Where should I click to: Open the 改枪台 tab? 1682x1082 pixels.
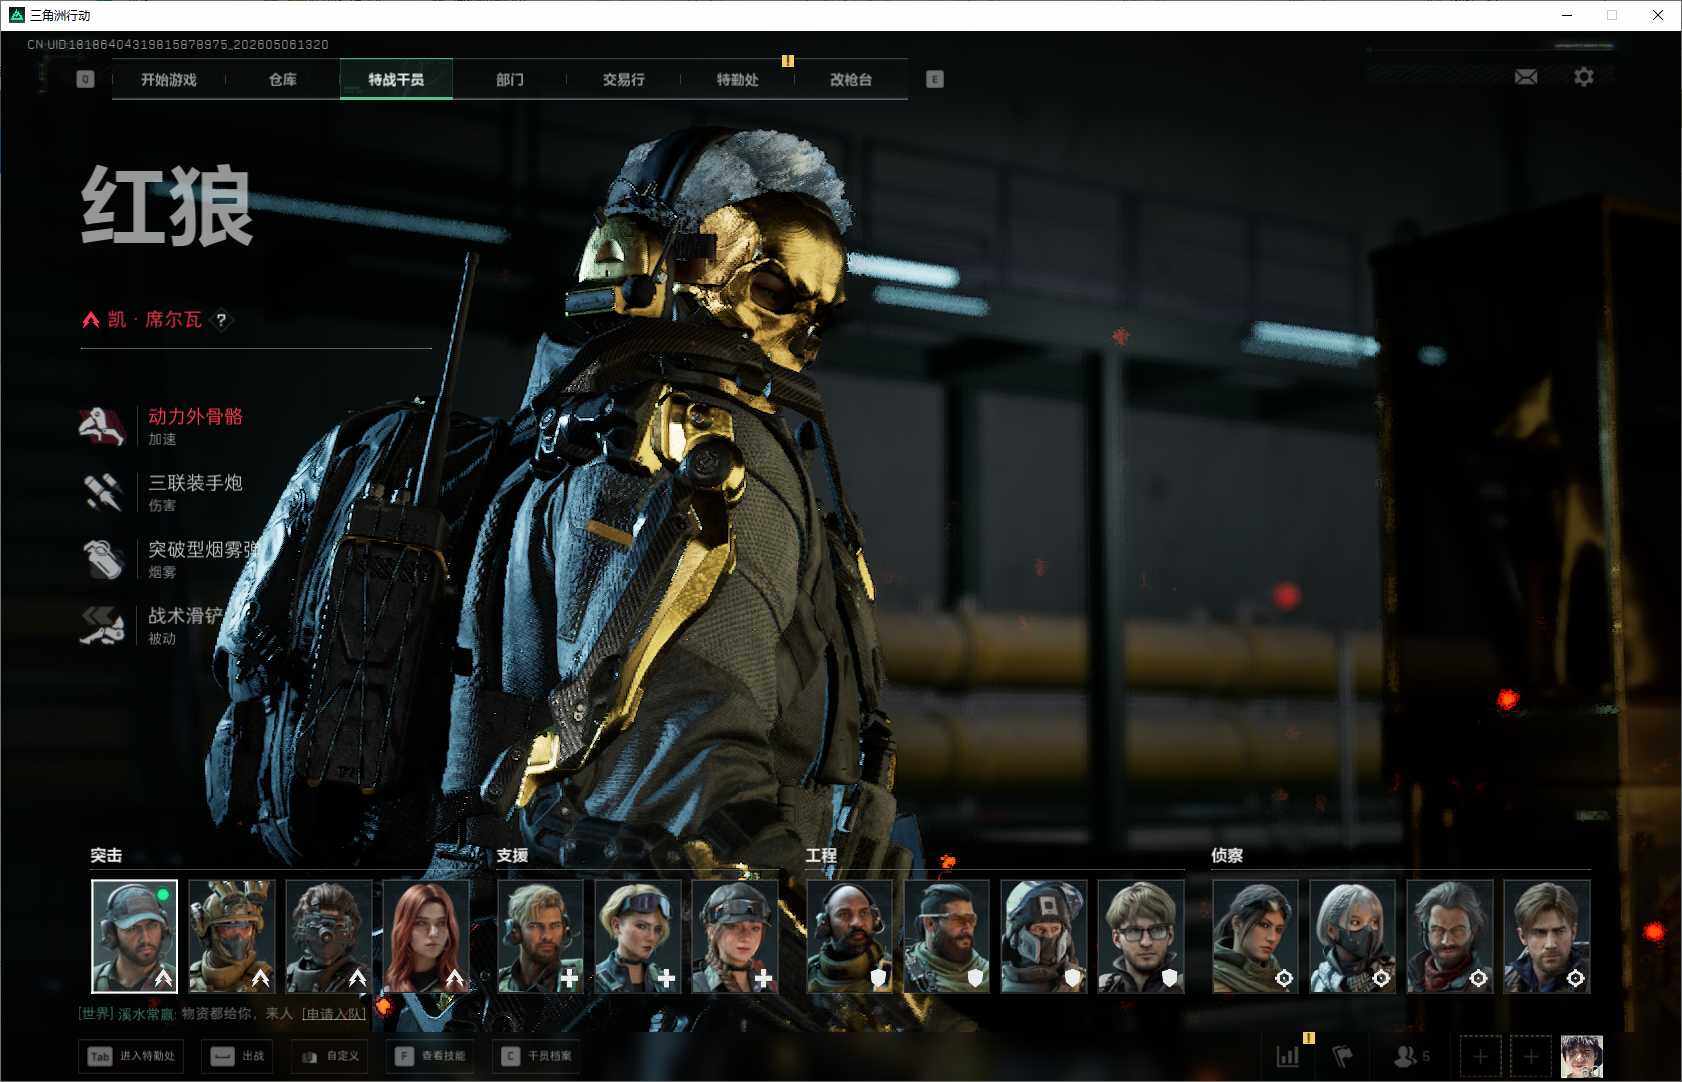point(851,79)
